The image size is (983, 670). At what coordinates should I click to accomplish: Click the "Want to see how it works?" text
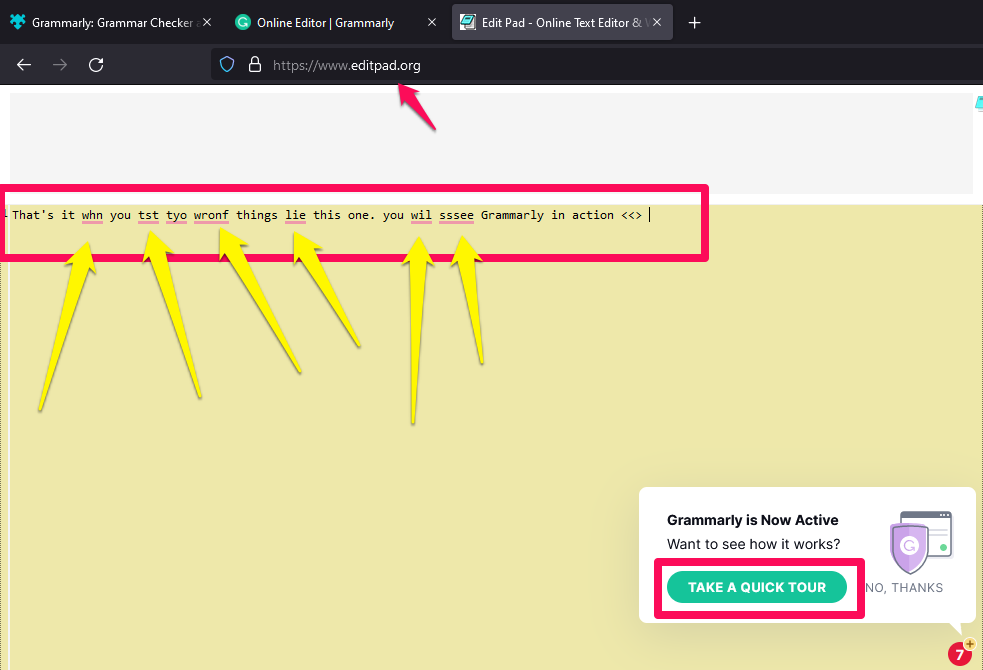[754, 544]
